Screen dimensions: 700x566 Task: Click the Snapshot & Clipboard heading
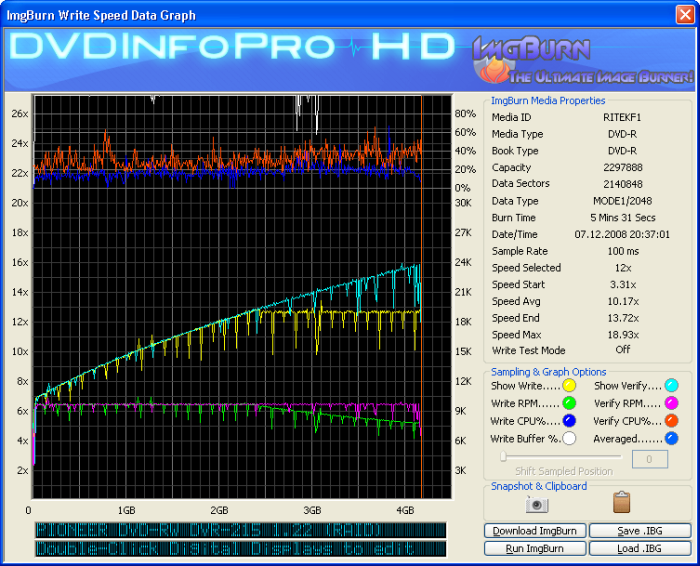point(539,486)
